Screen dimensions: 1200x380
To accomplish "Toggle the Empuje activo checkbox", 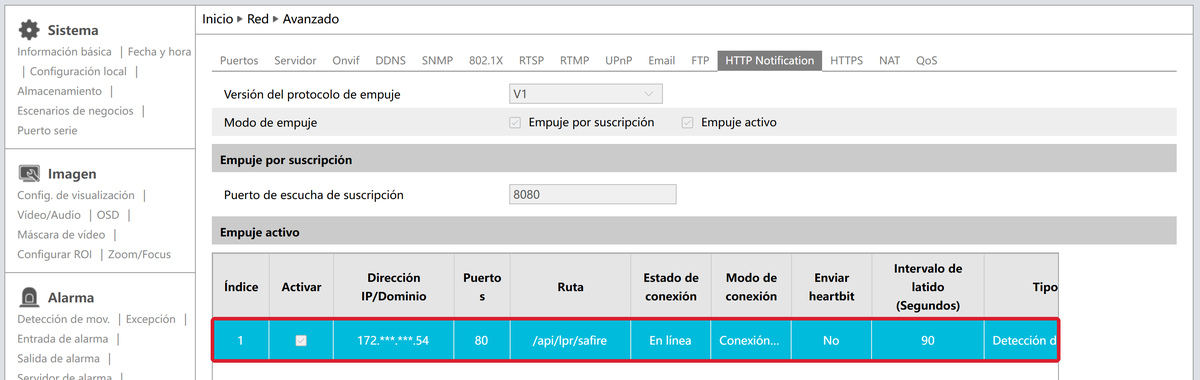I will 687,122.
